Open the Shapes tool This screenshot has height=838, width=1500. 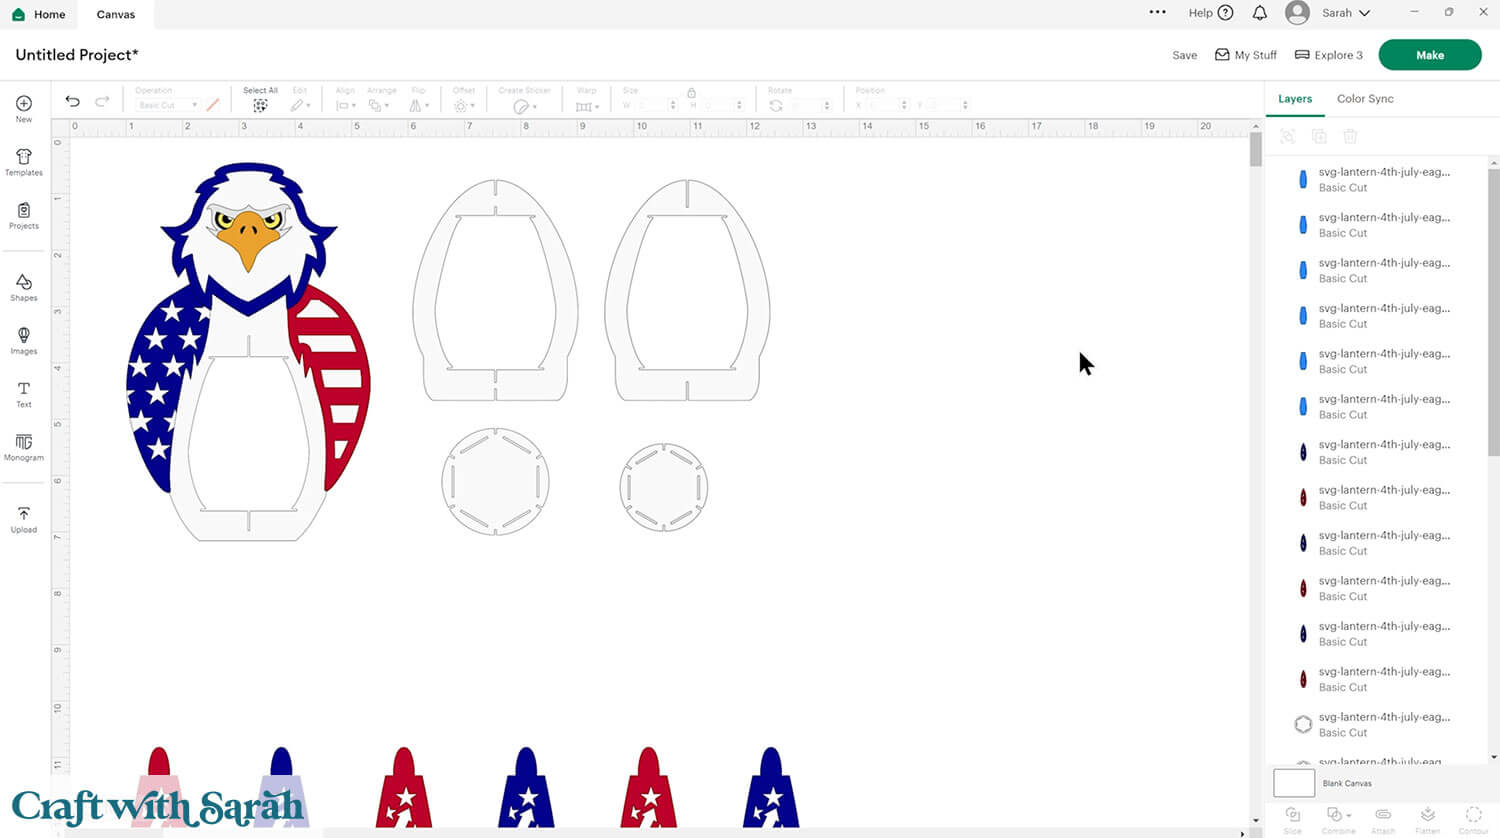(24, 288)
